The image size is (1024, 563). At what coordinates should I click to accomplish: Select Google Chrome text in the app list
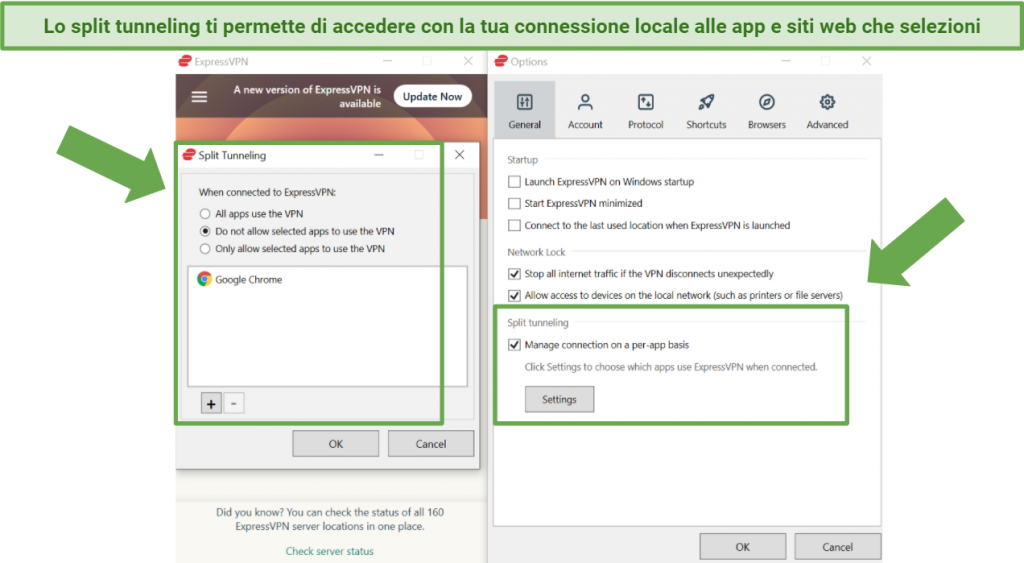click(249, 280)
